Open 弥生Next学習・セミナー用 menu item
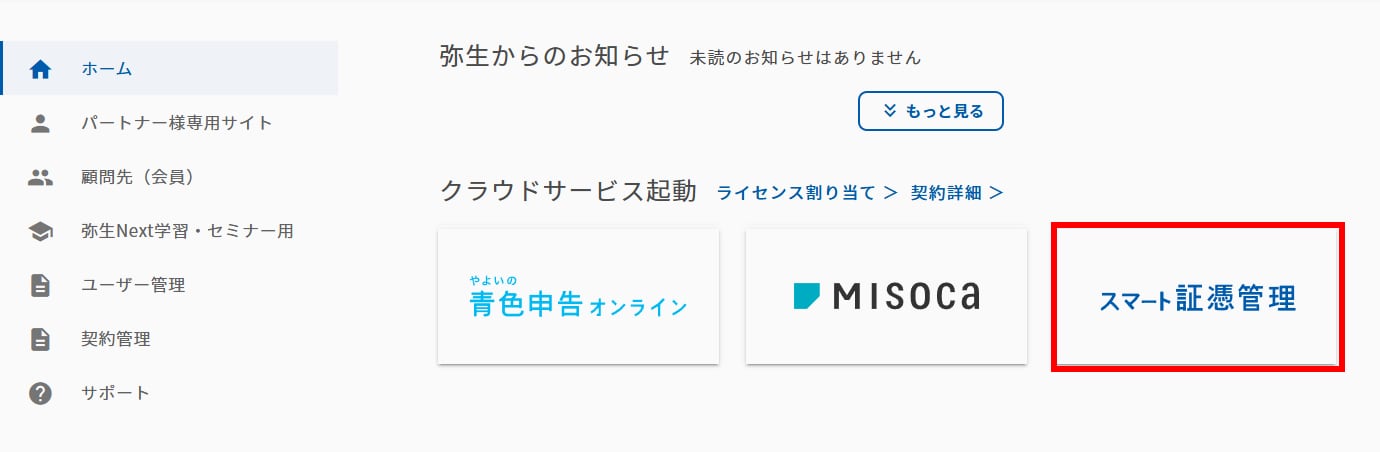1380x452 pixels. point(187,231)
